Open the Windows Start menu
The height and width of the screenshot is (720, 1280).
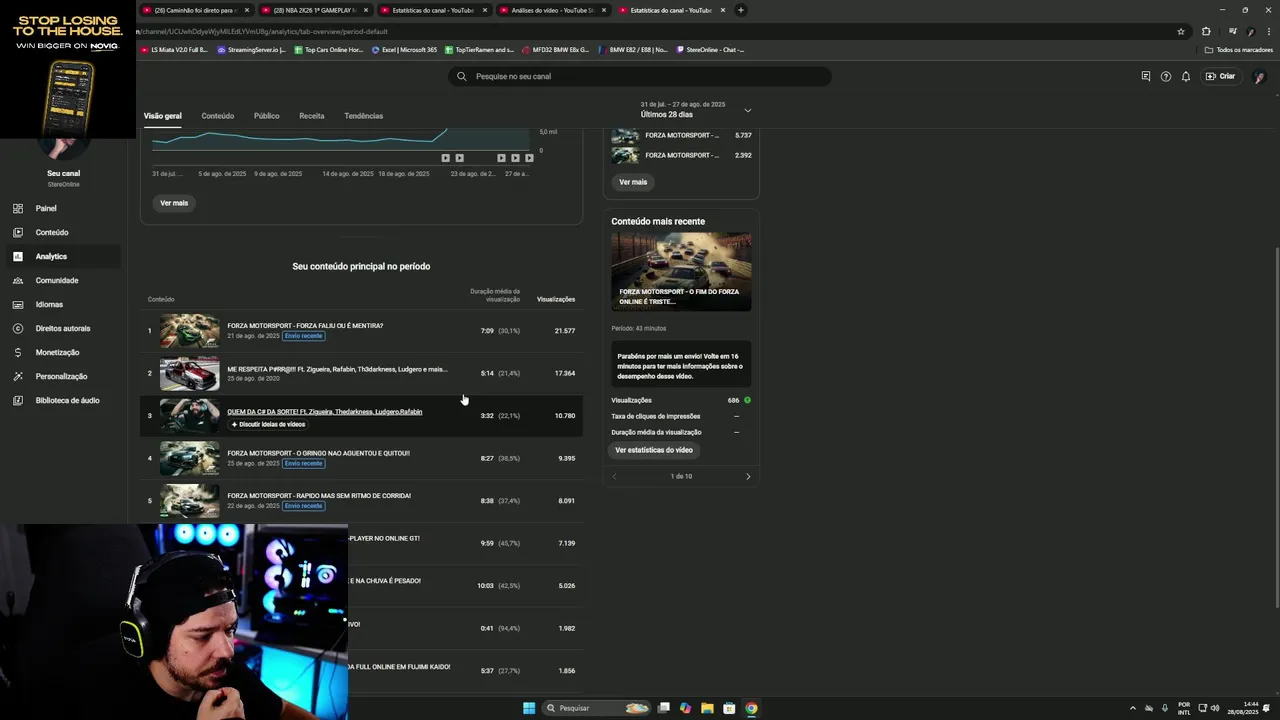pos(529,708)
